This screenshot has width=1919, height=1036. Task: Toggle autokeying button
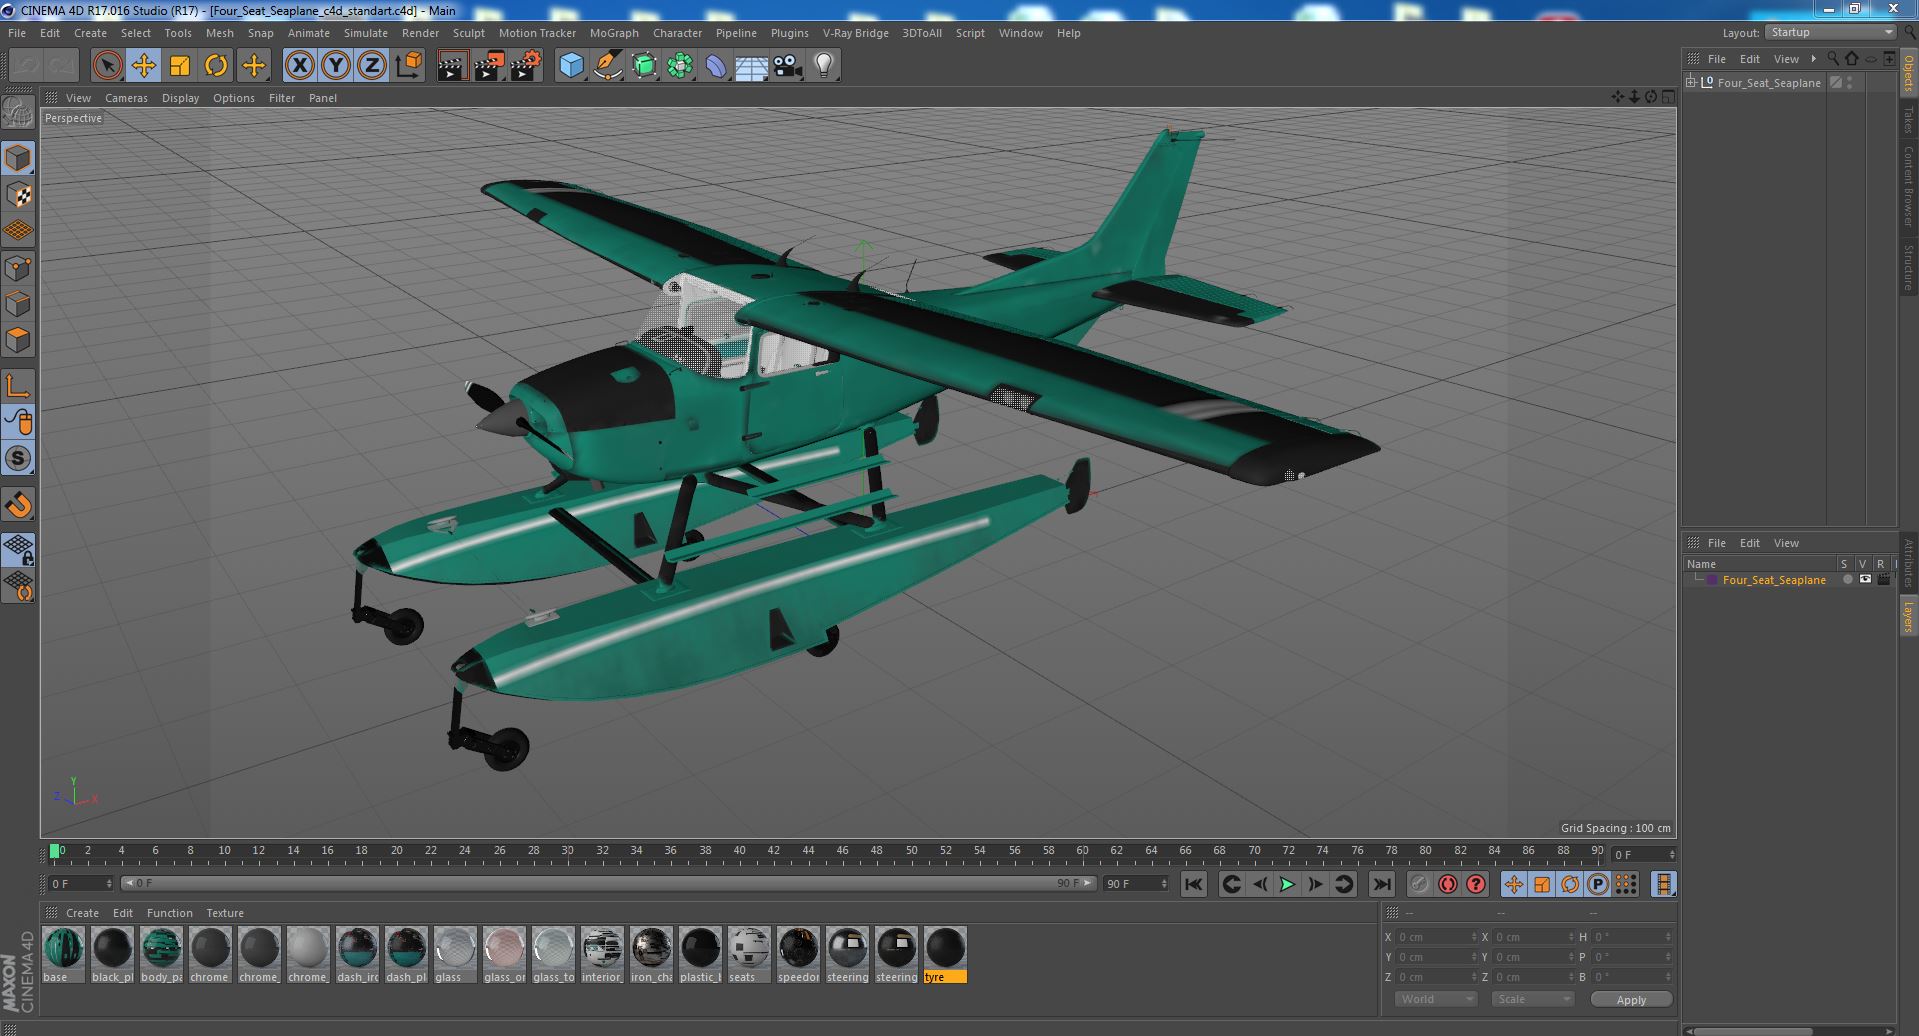click(x=1448, y=884)
